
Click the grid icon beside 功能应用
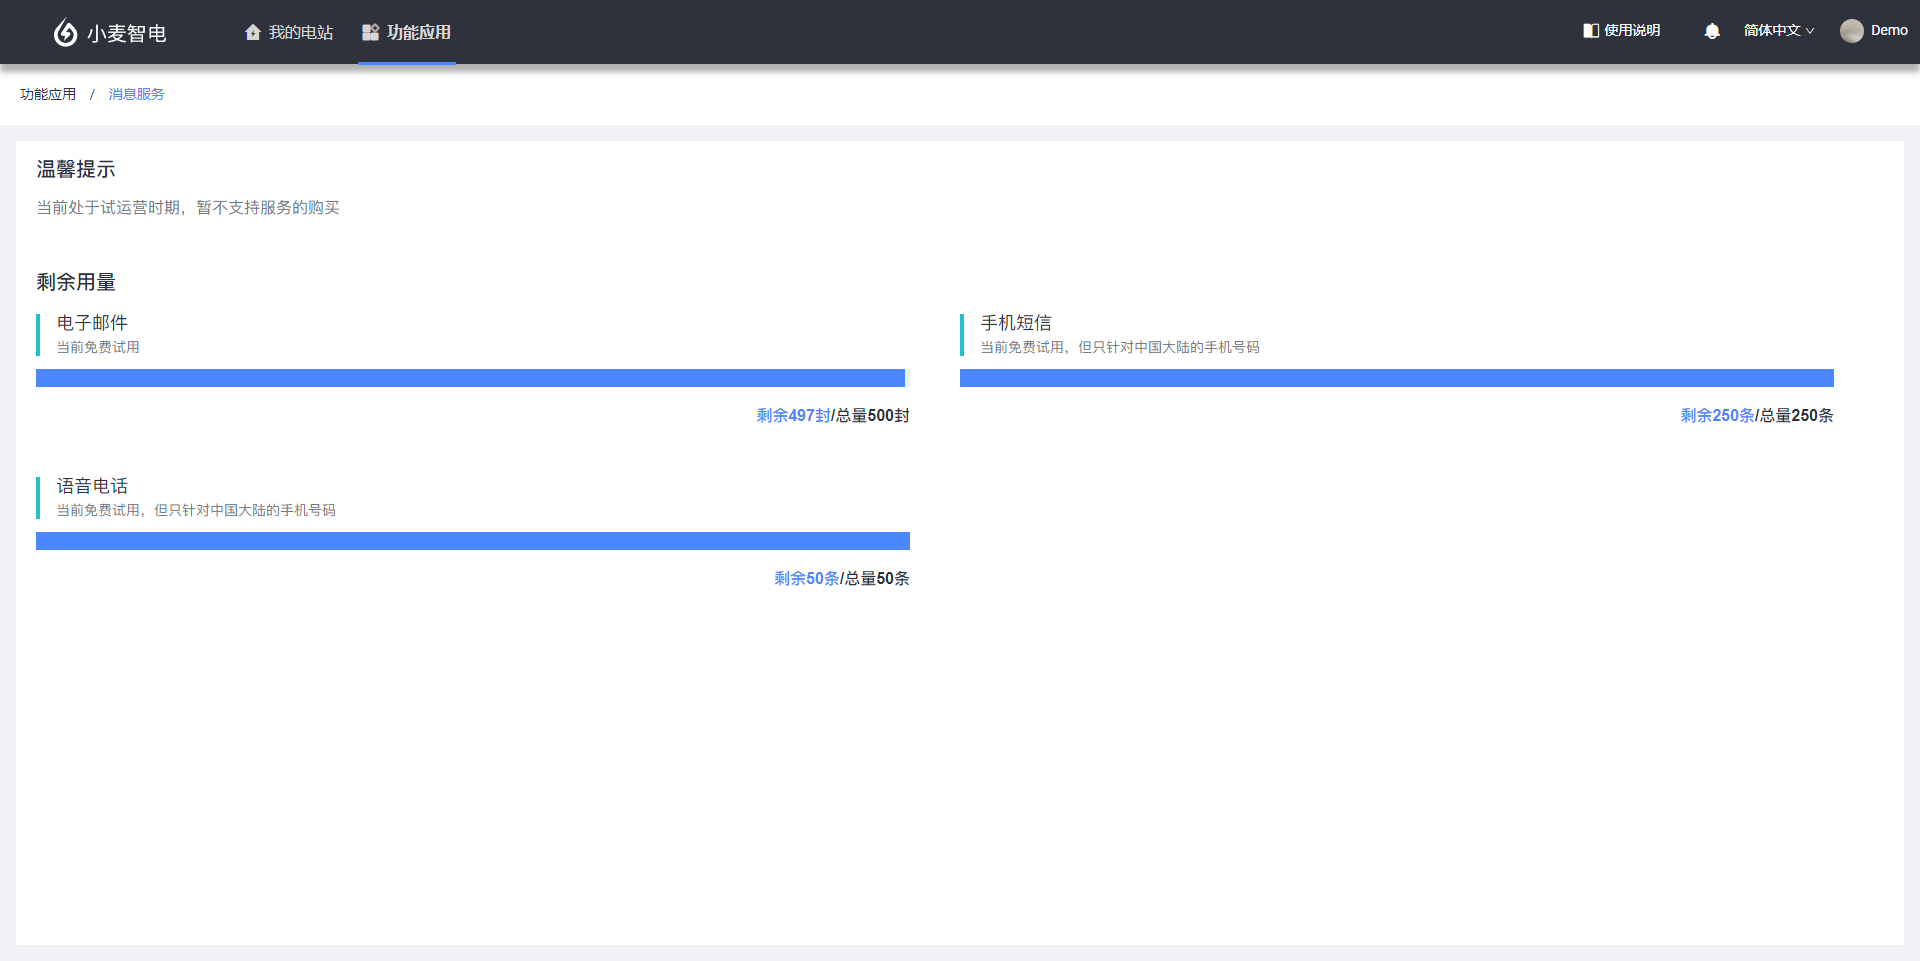click(370, 32)
